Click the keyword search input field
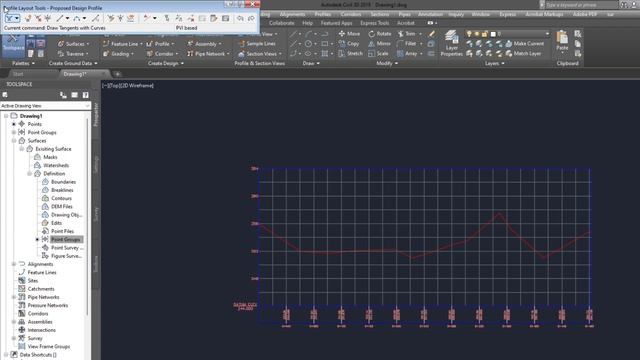Viewport: 640px width, 360px height. coord(581,5)
